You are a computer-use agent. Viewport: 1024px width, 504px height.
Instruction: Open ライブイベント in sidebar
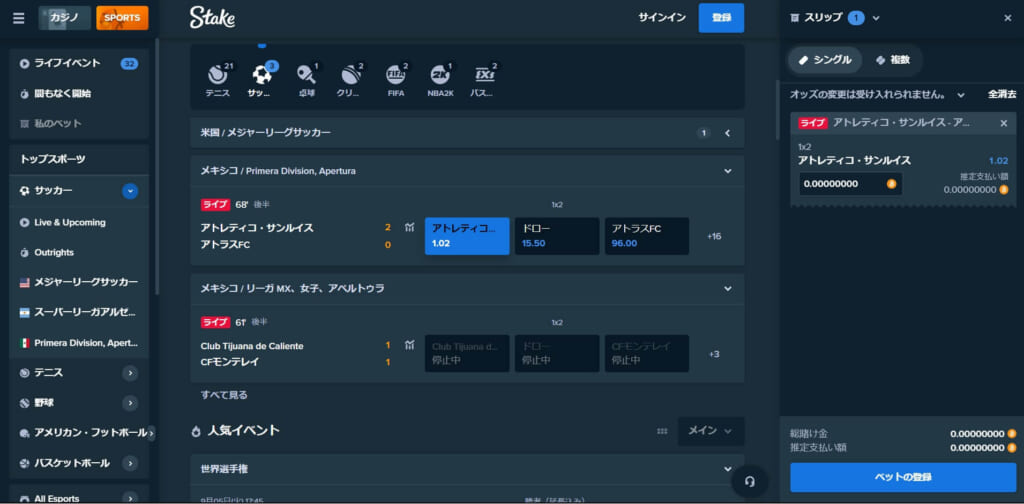67,63
